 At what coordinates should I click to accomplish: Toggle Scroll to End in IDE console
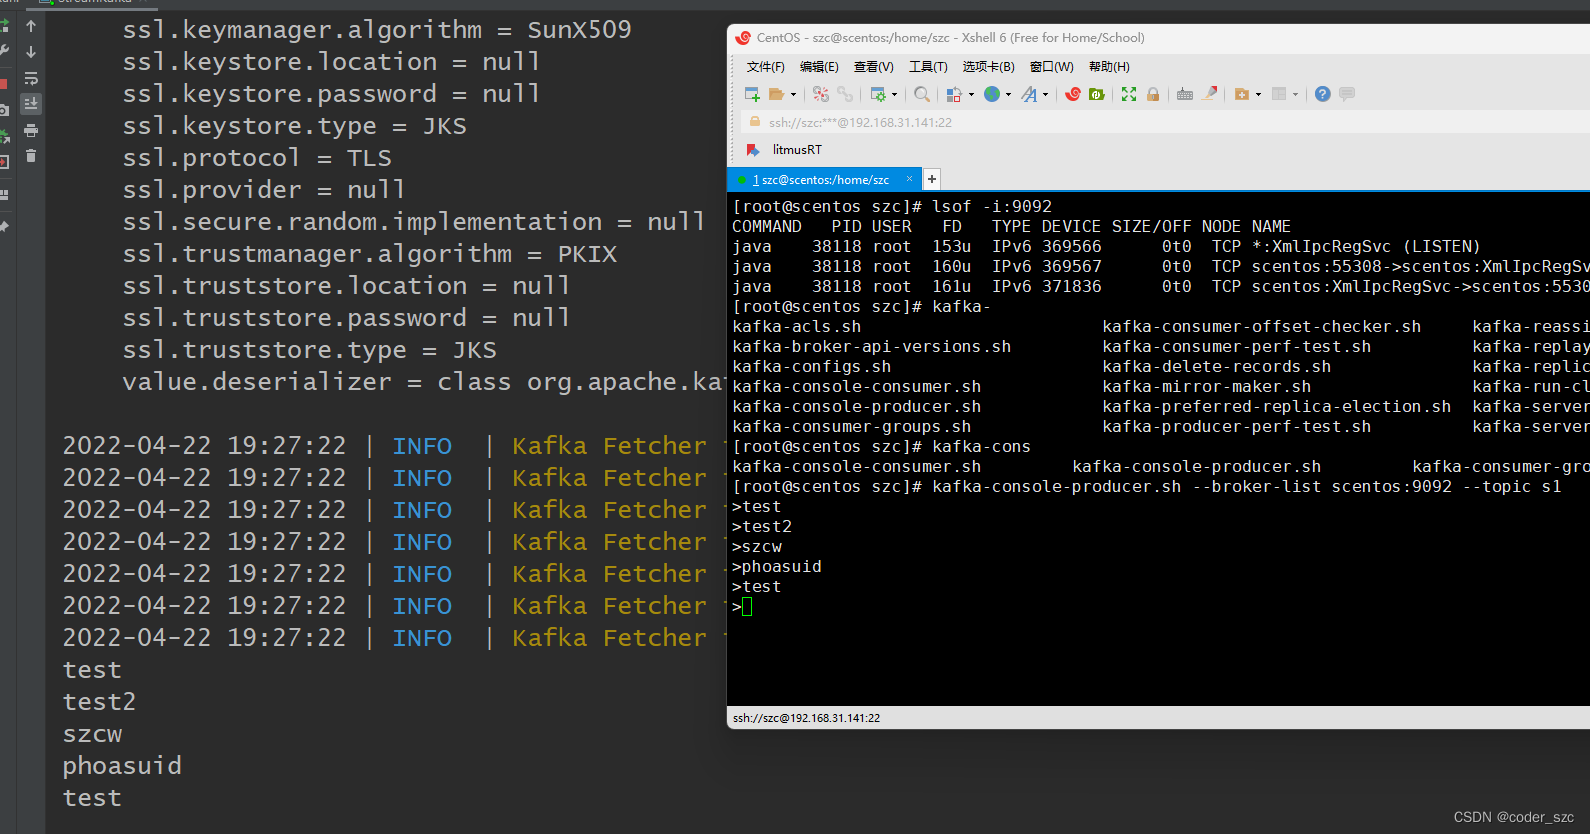point(31,104)
